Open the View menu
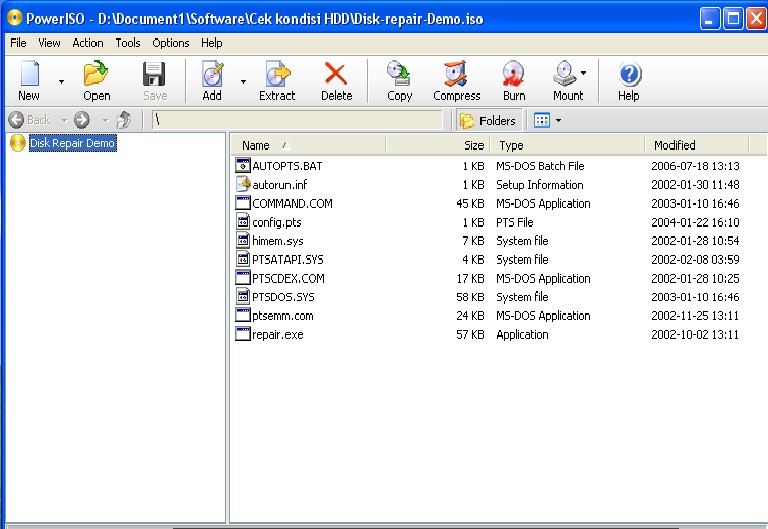The width and height of the screenshot is (768, 529). click(49, 43)
